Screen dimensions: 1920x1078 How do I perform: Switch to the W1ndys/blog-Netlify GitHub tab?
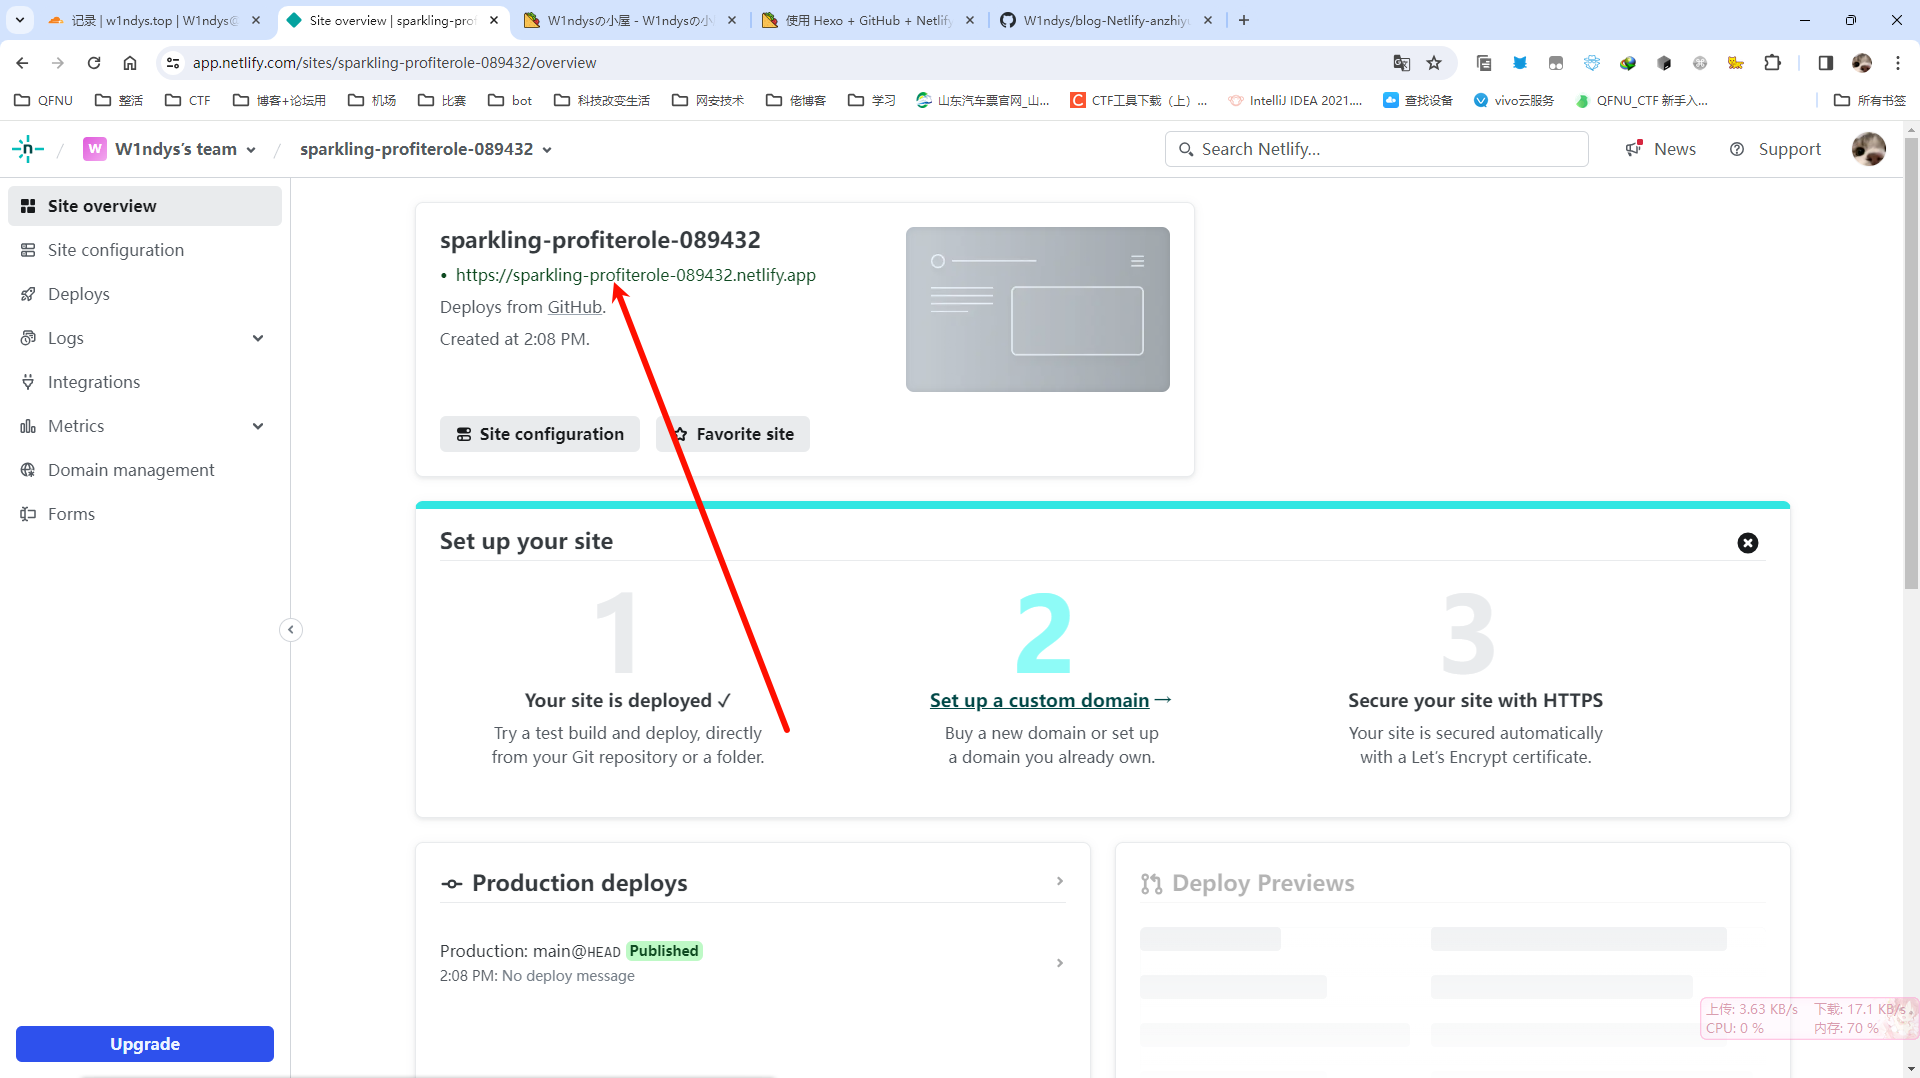pos(1105,20)
